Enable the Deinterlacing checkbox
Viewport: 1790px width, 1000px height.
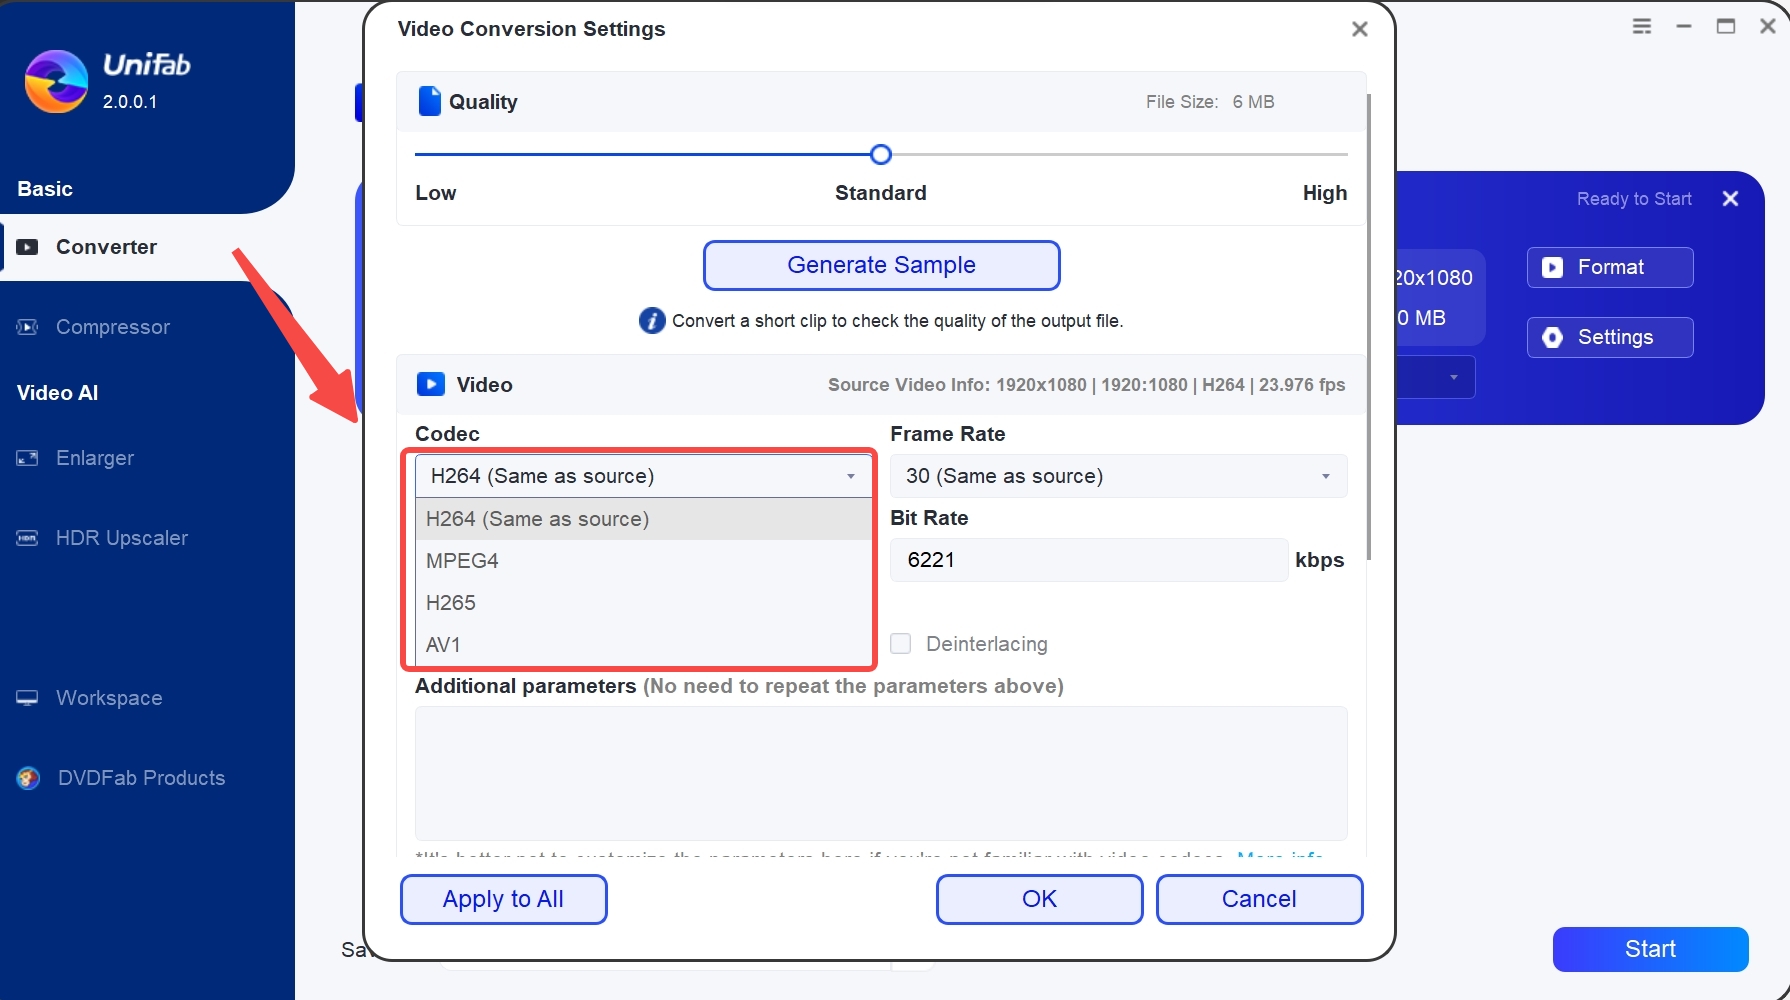click(x=900, y=644)
